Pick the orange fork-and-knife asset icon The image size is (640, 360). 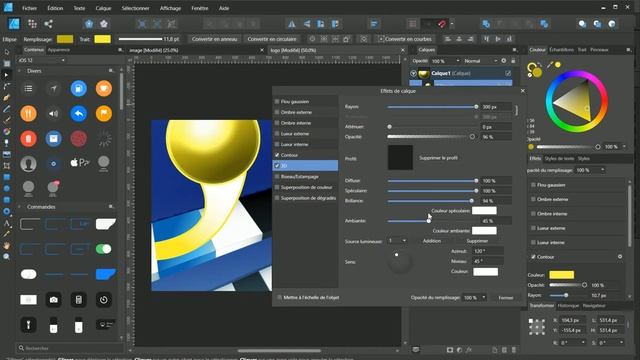click(28, 113)
